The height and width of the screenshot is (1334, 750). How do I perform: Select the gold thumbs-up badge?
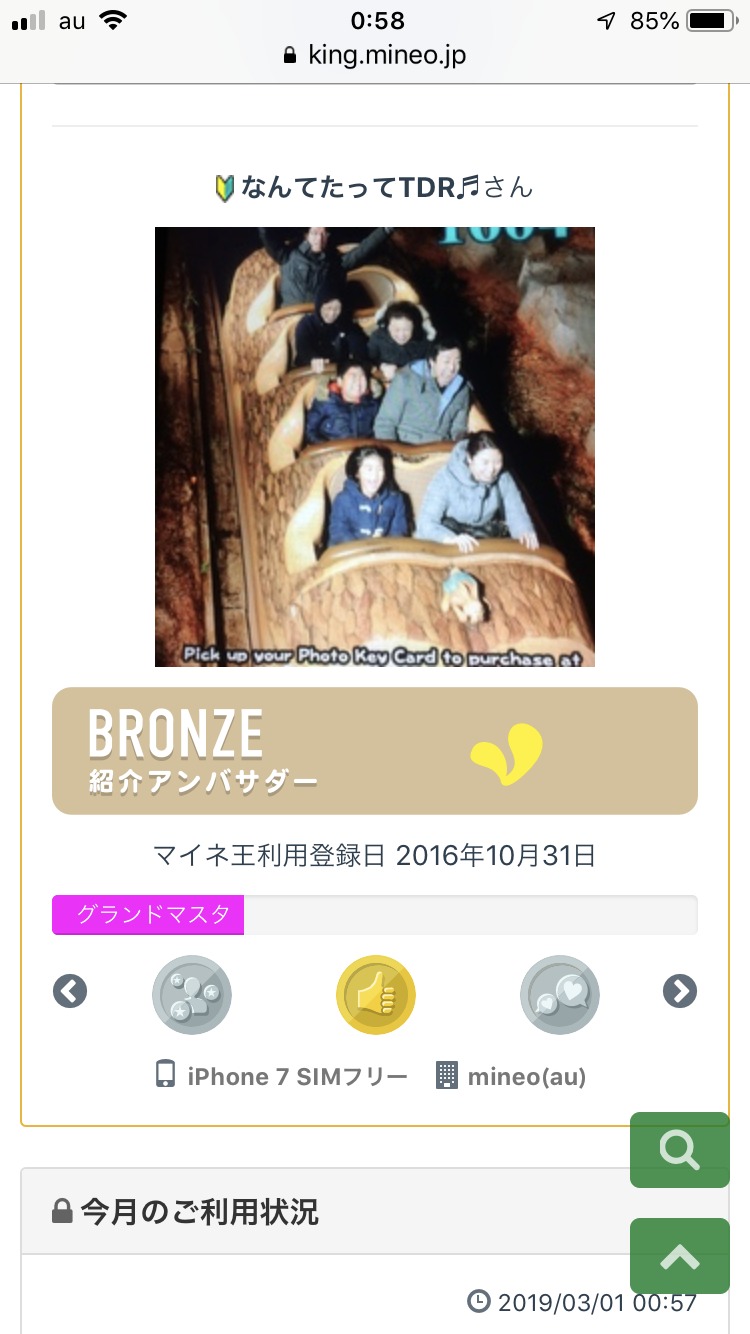click(375, 994)
